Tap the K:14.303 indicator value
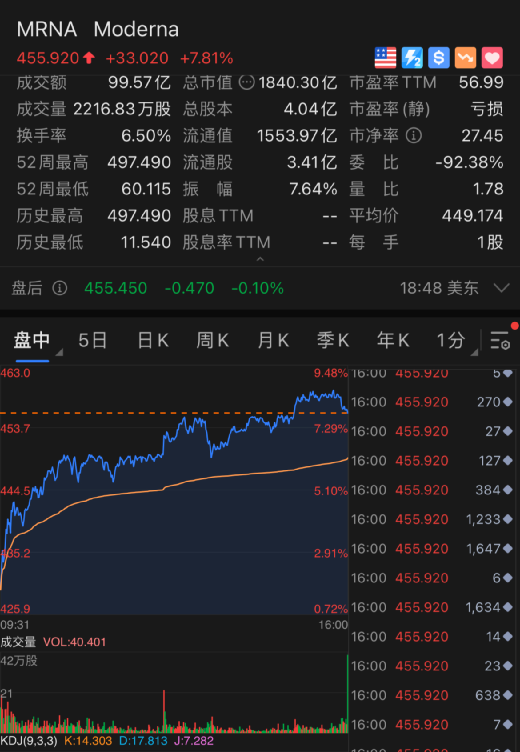Viewport: 520px width, 752px height. coord(88,740)
